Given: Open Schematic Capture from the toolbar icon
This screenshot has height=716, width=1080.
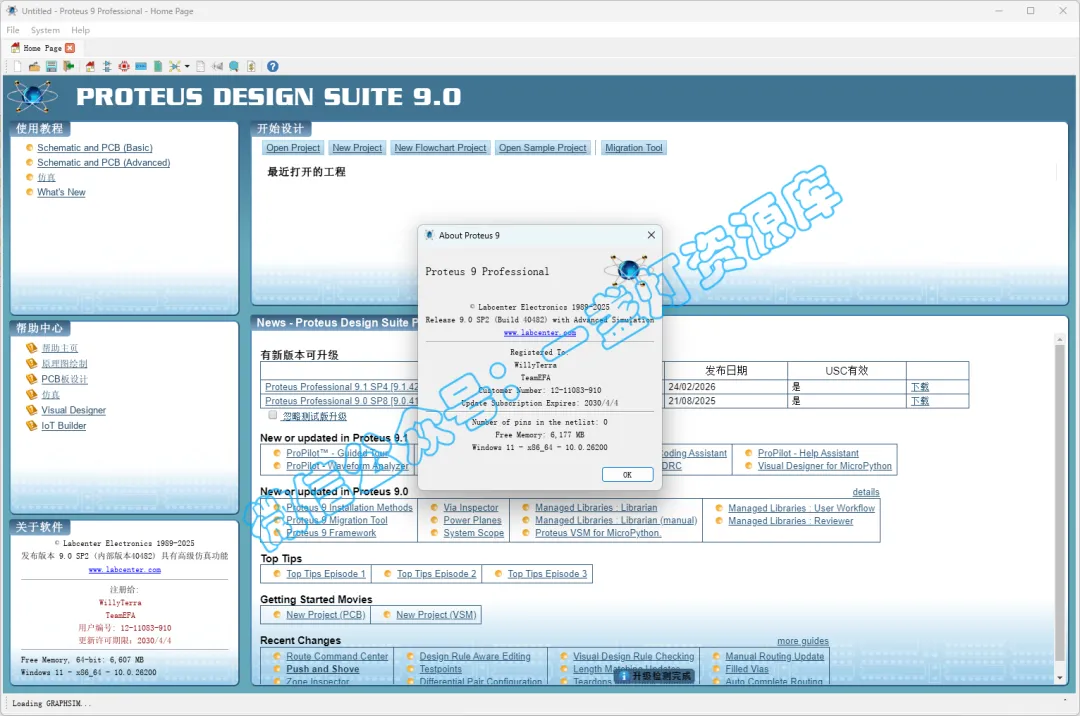Looking at the screenshot, I should pos(107,67).
